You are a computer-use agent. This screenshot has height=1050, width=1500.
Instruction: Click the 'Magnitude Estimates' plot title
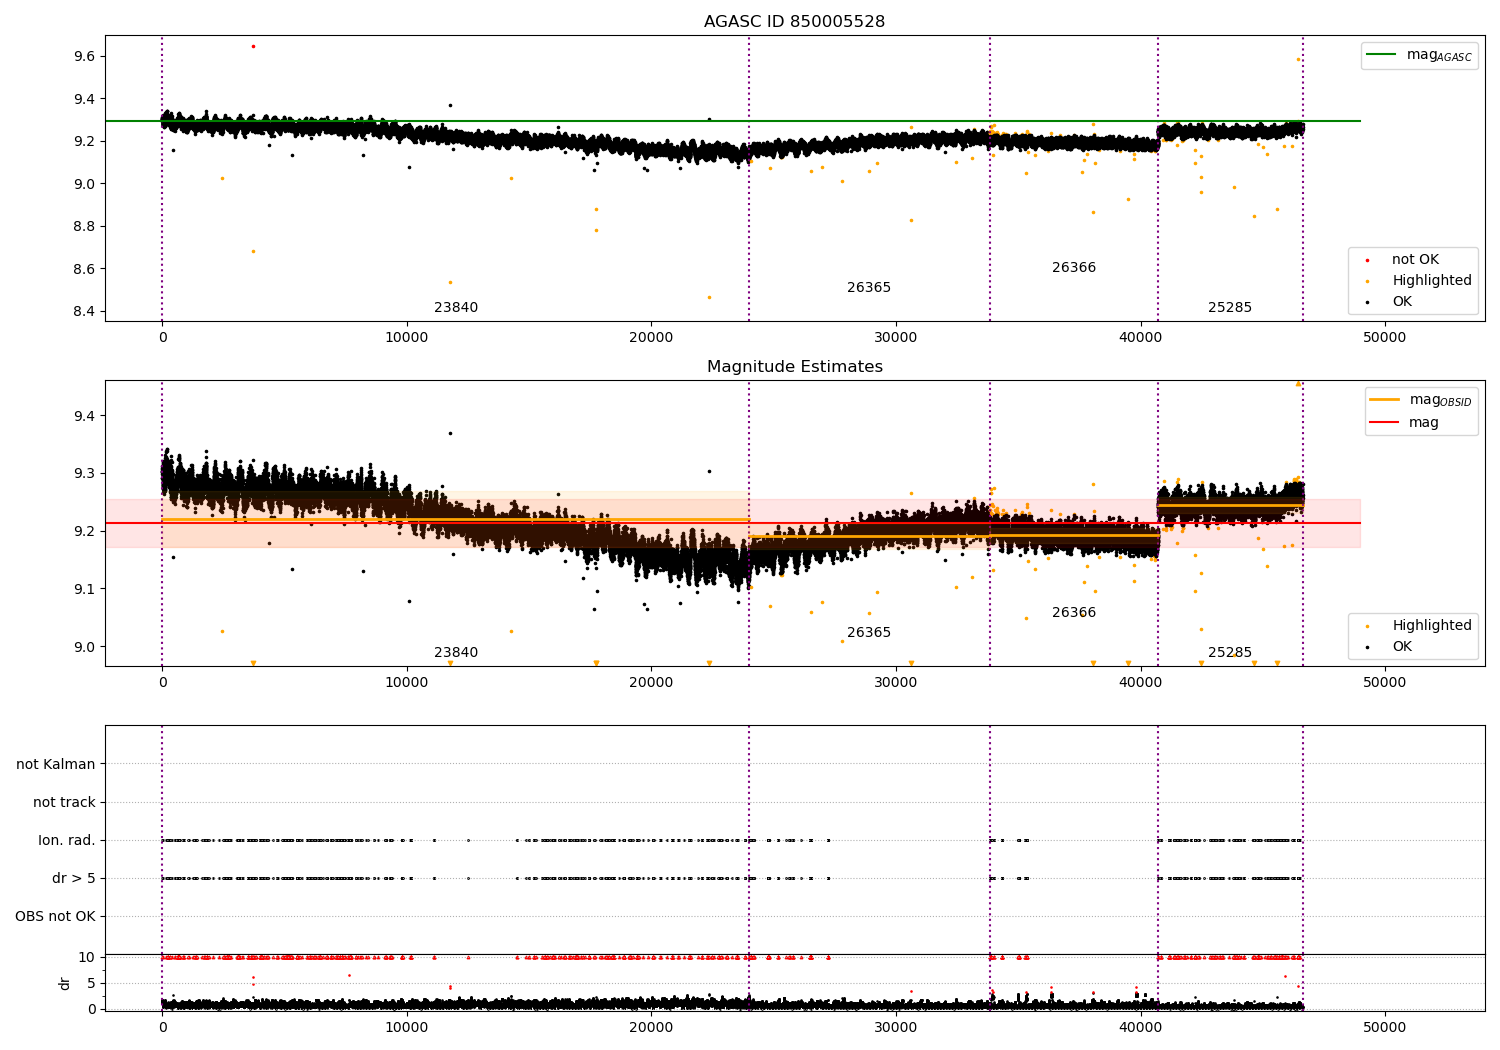[x=794, y=367]
